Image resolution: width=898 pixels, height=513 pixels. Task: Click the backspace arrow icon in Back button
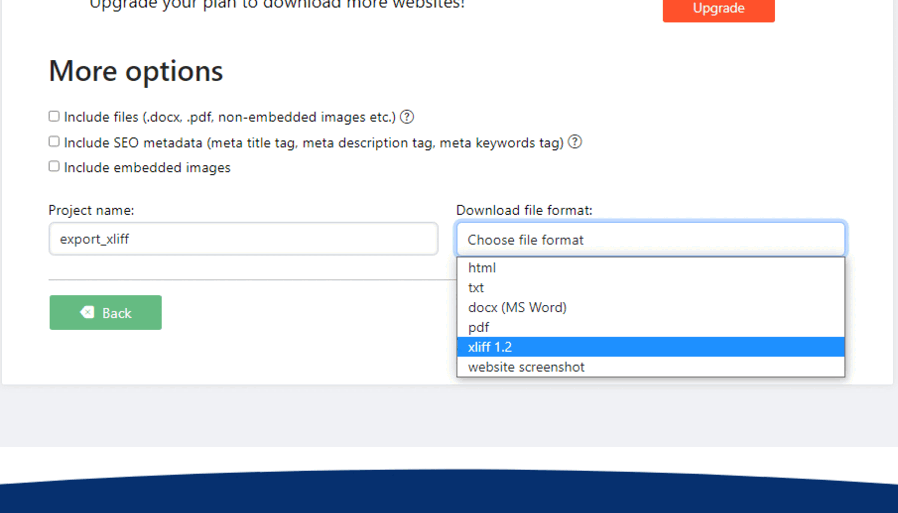(x=87, y=313)
